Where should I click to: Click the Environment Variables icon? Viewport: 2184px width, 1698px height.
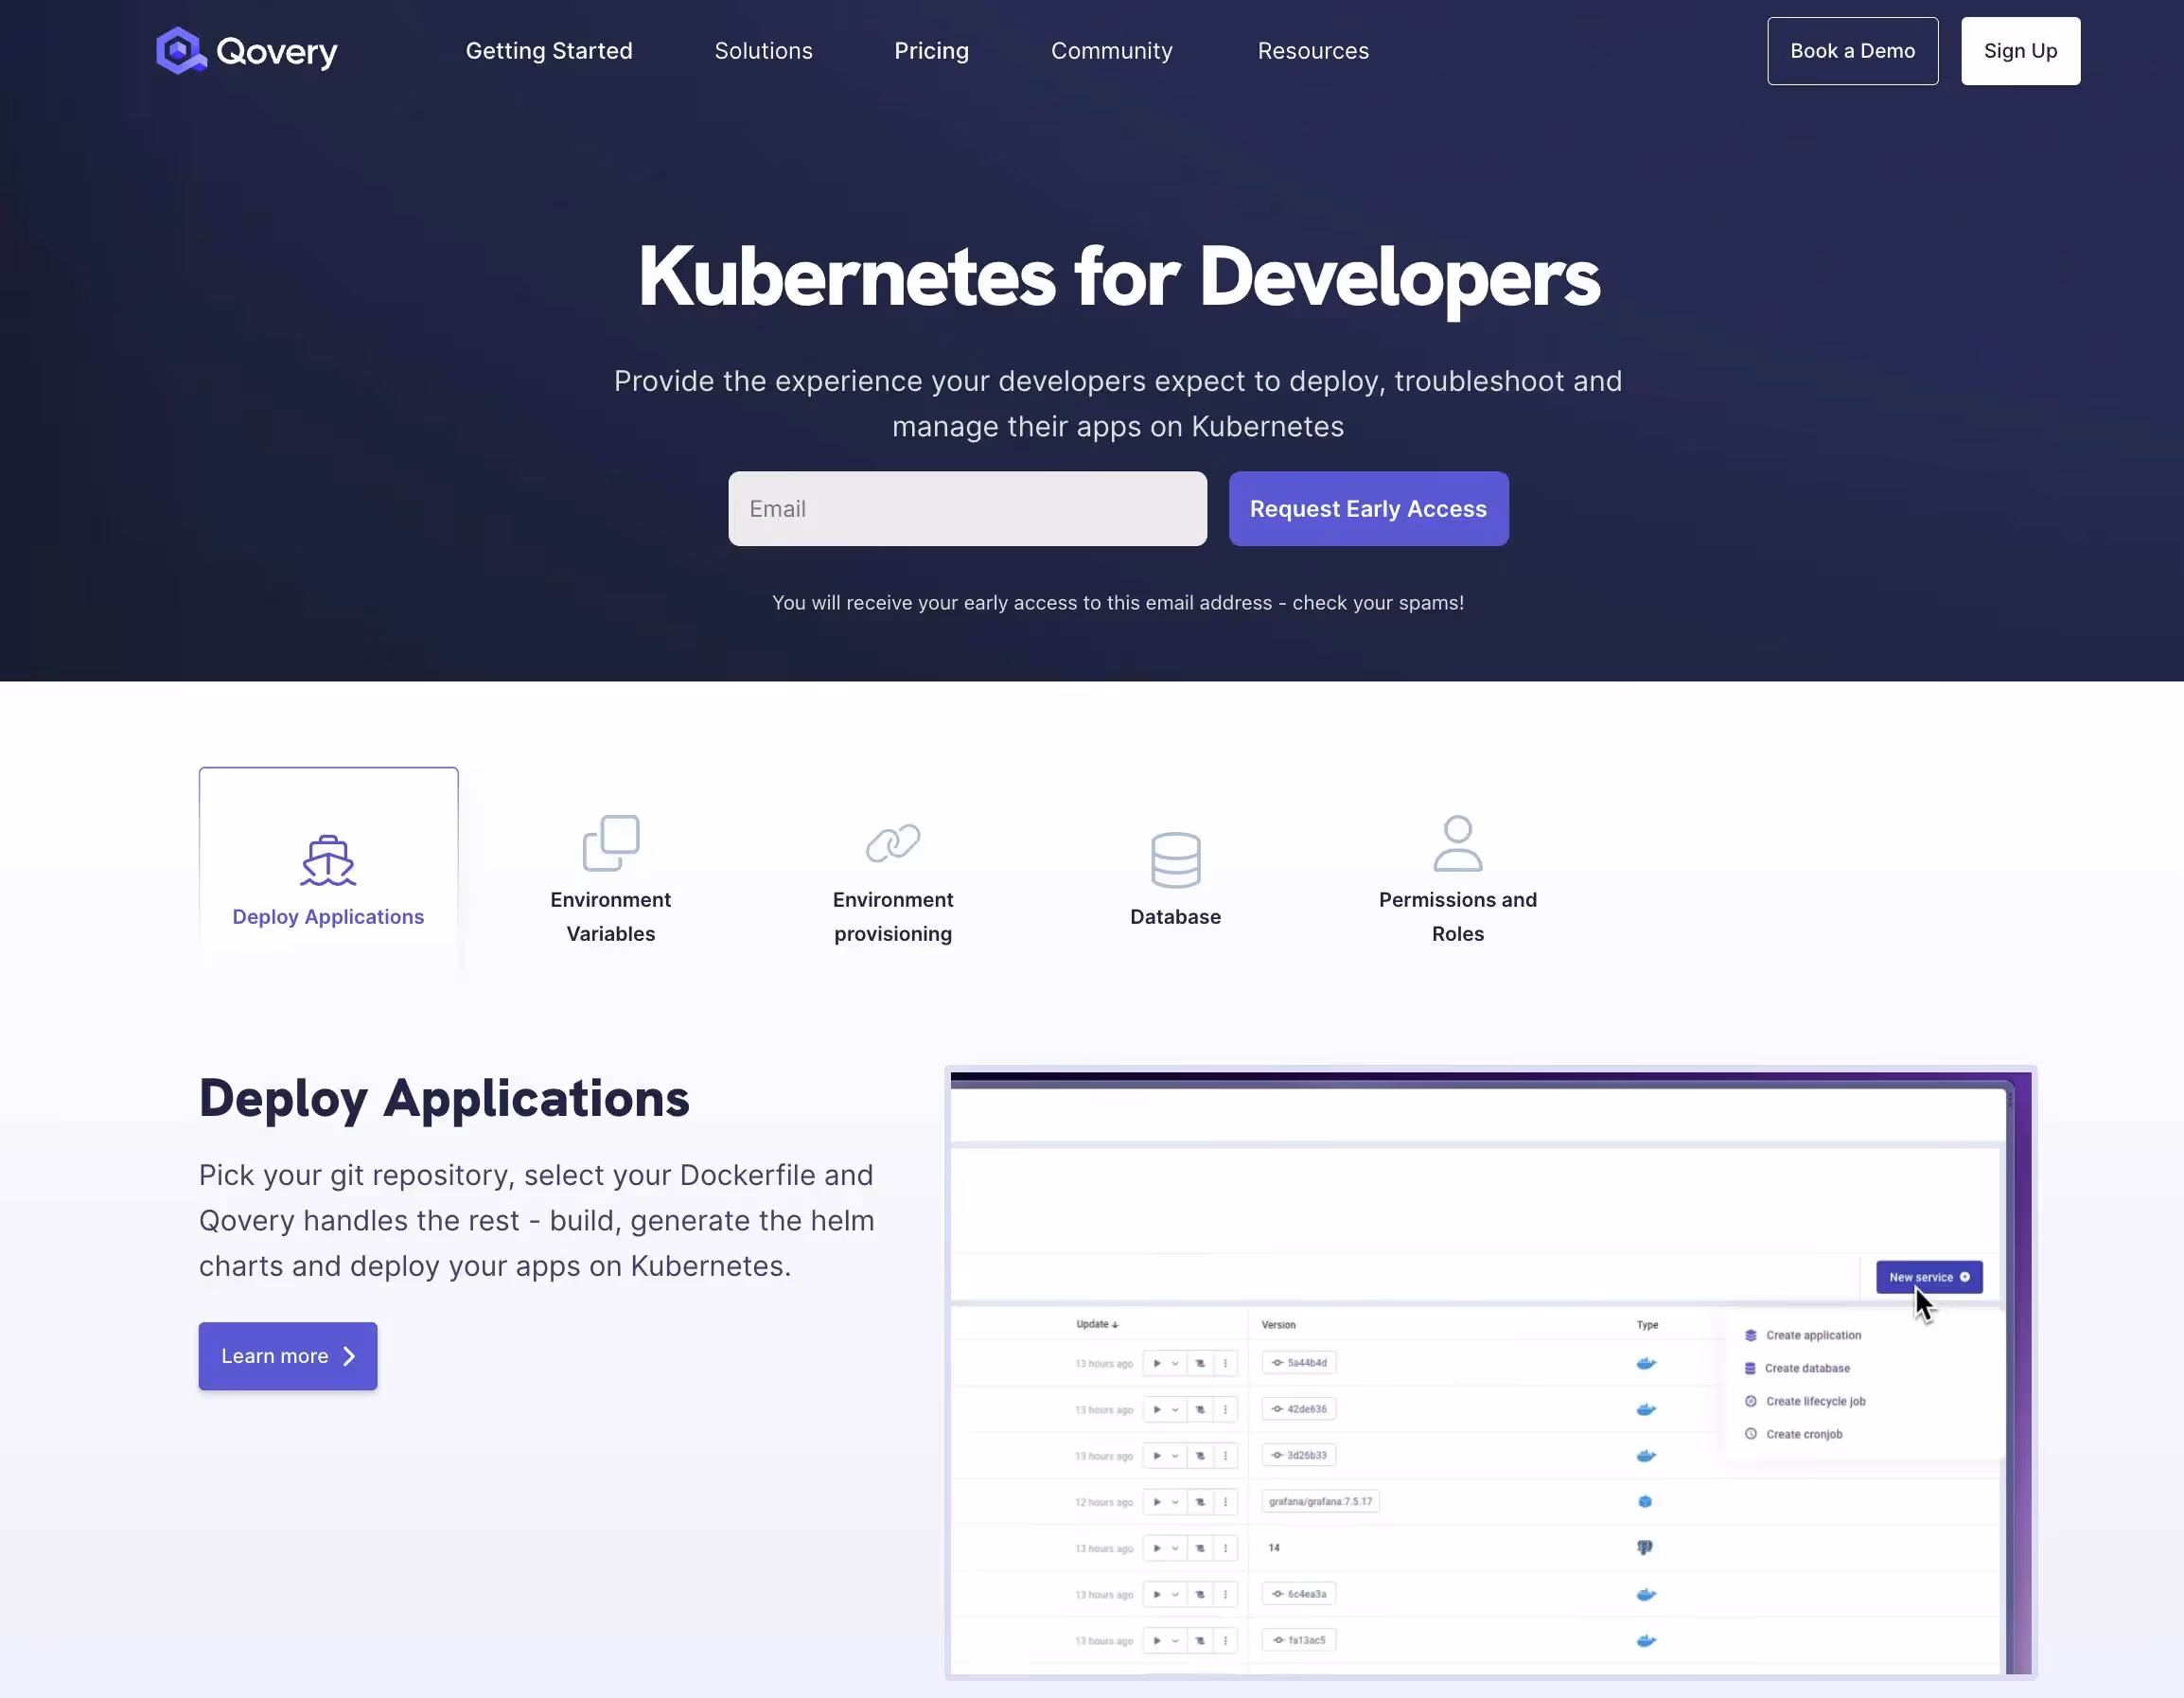[x=611, y=843]
